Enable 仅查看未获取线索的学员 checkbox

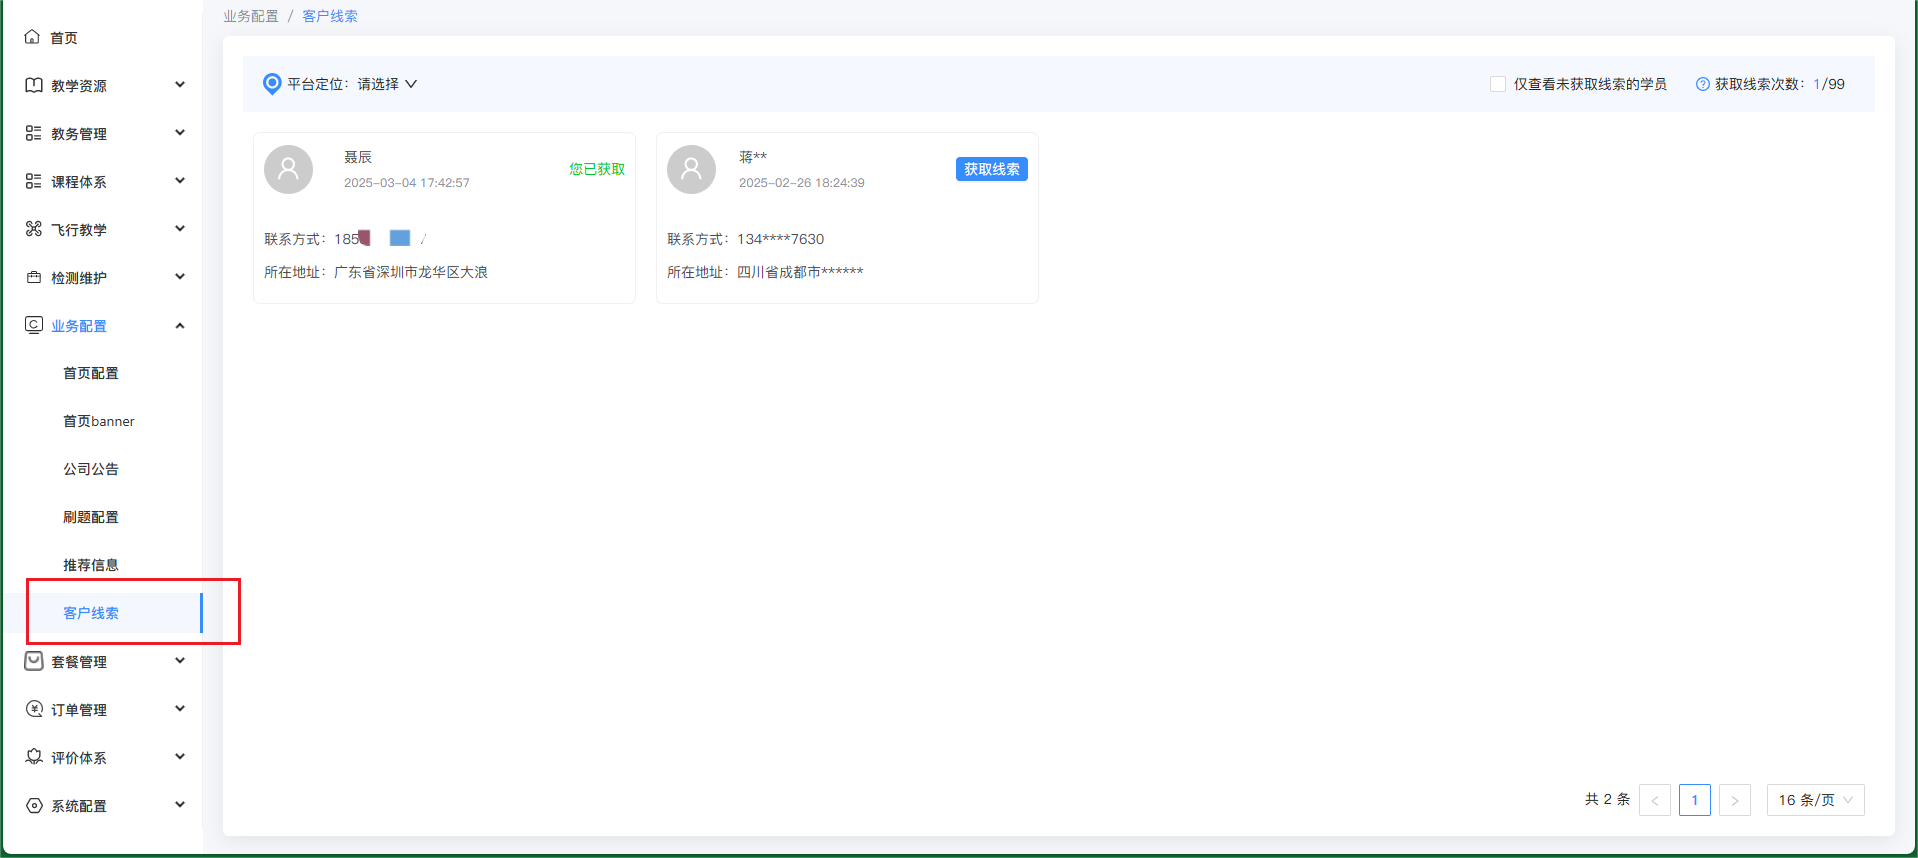click(1497, 84)
